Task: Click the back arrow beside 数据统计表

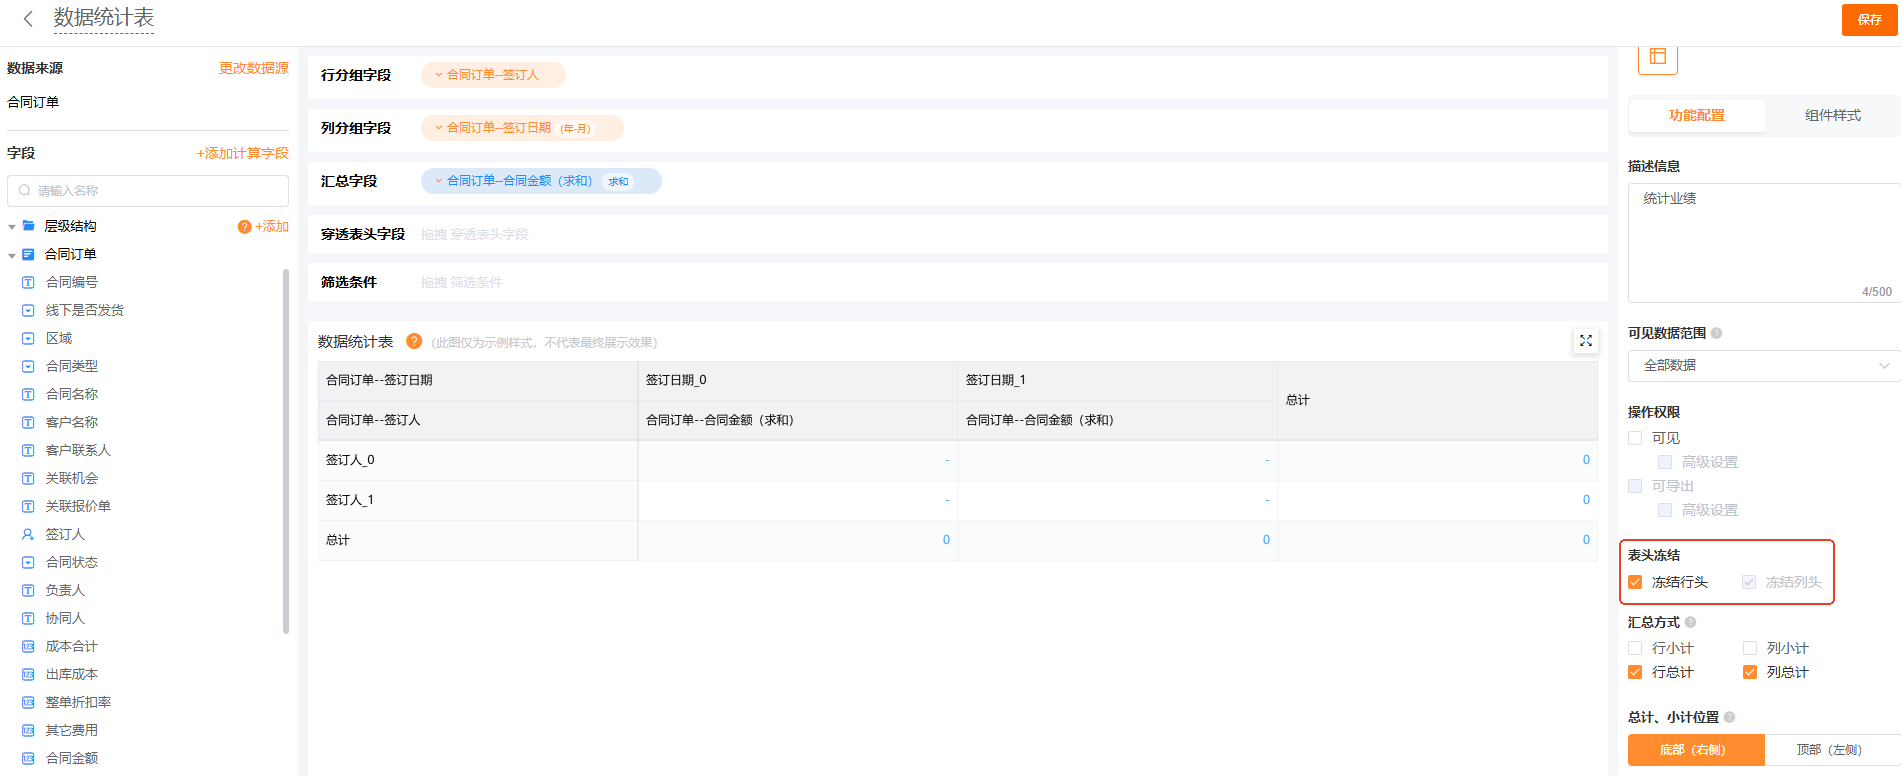Action: (28, 19)
